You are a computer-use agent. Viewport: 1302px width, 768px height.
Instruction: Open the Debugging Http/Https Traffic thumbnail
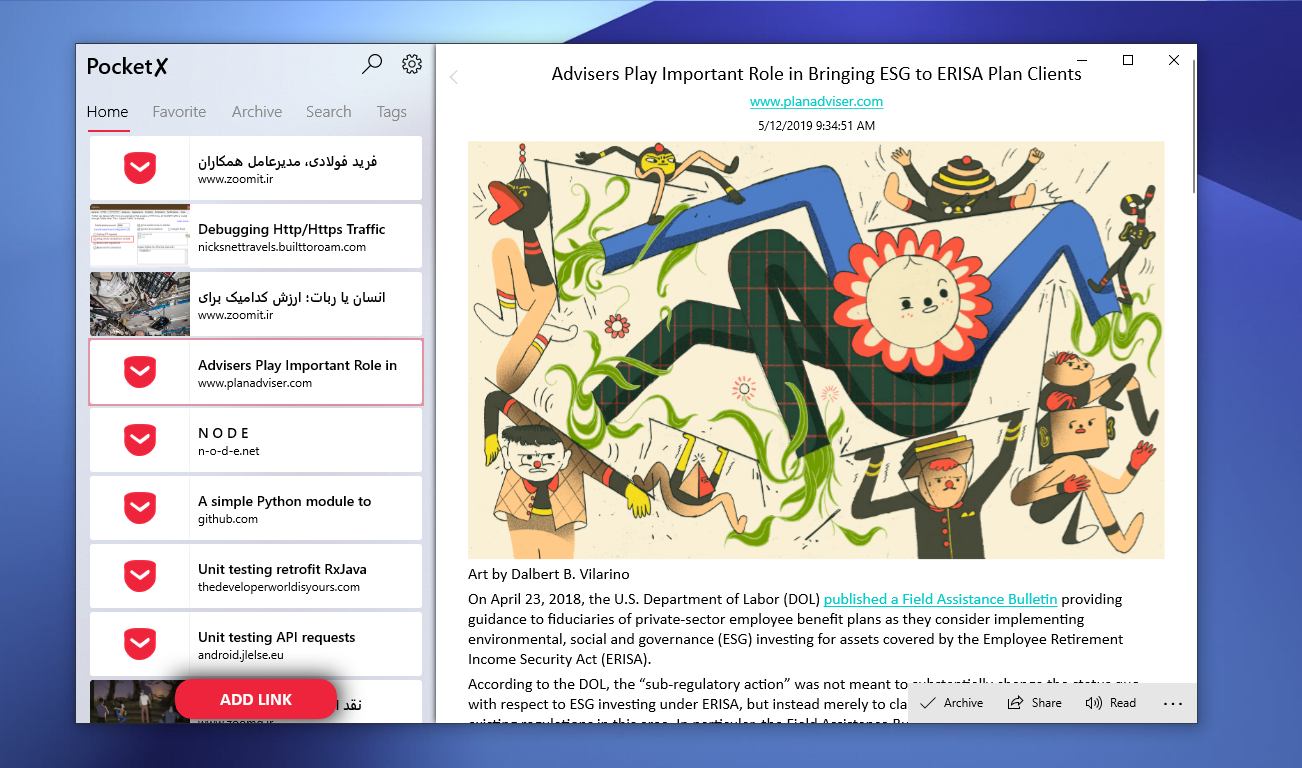coord(140,236)
